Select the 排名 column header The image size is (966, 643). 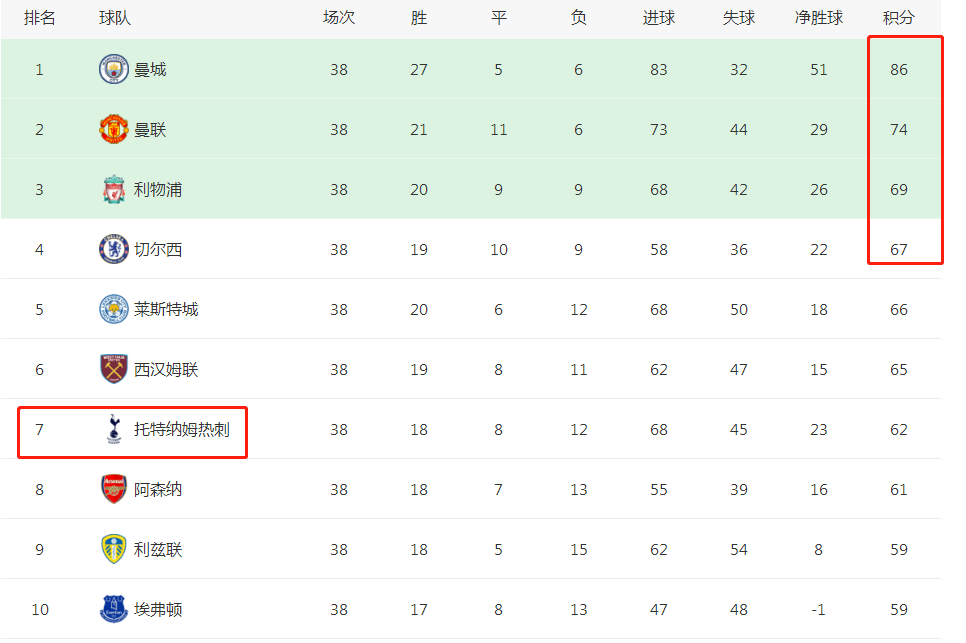pyautogui.click(x=39, y=18)
